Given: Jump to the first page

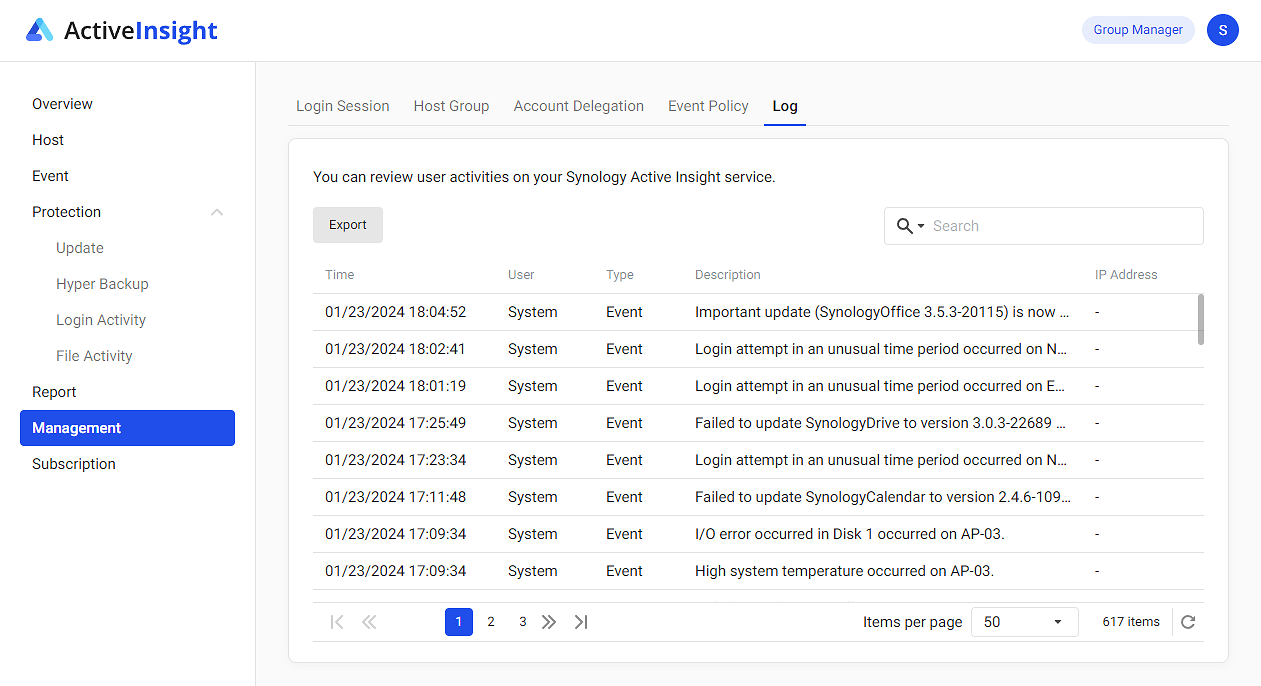Looking at the screenshot, I should click(337, 621).
